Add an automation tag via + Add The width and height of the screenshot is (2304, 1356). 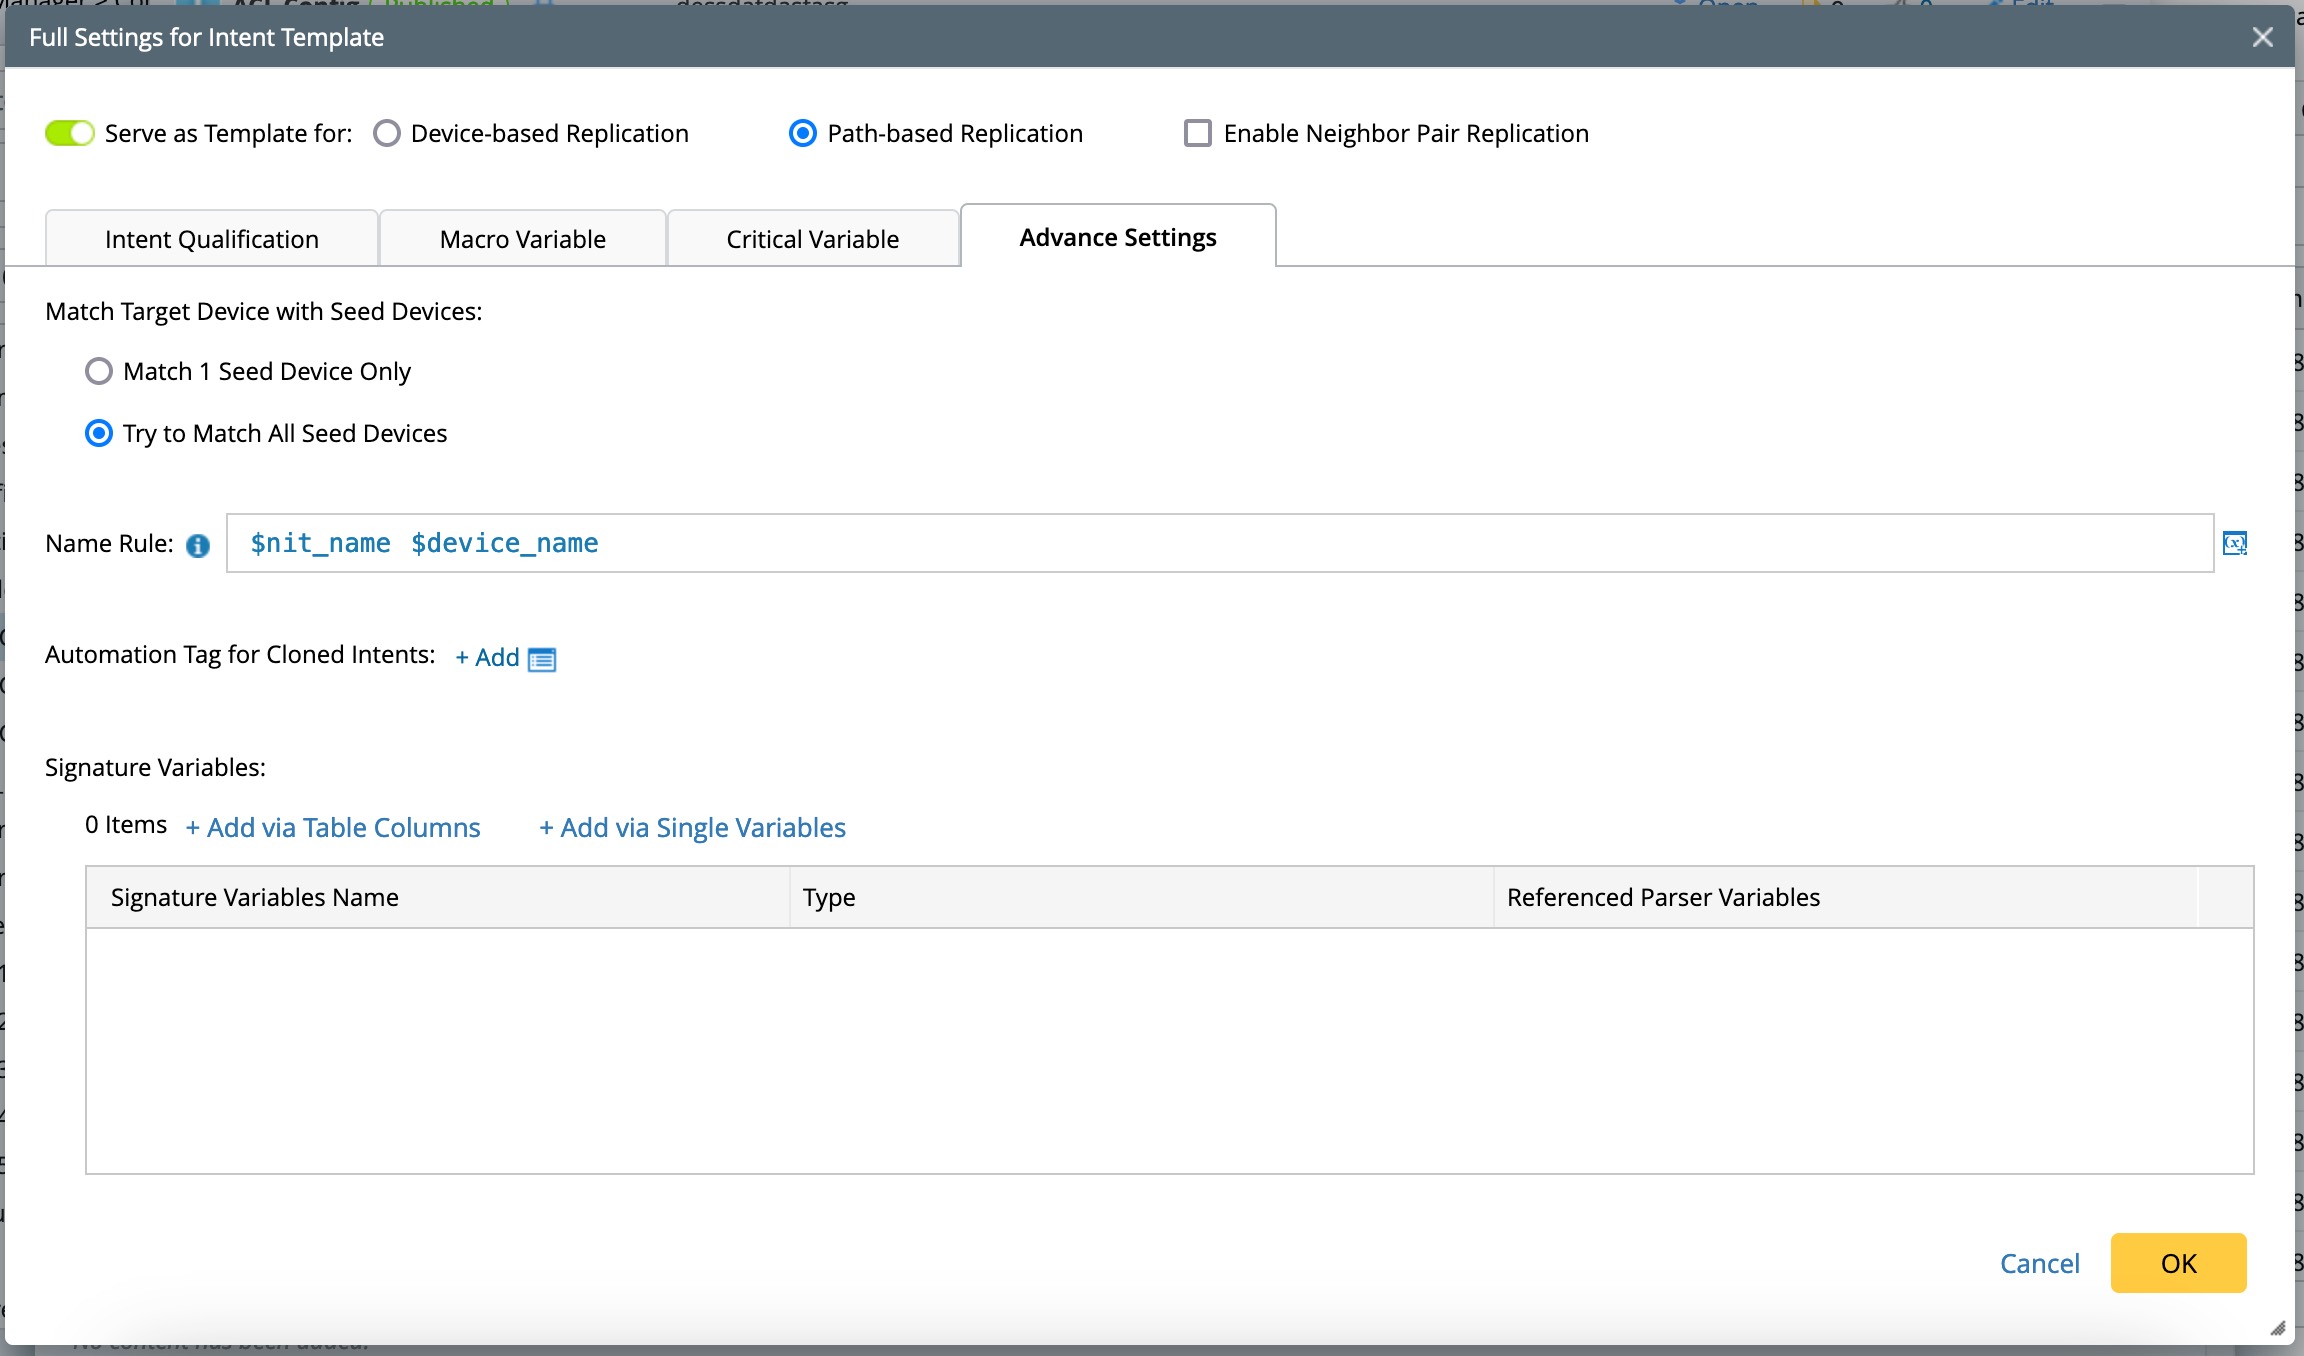click(x=487, y=657)
